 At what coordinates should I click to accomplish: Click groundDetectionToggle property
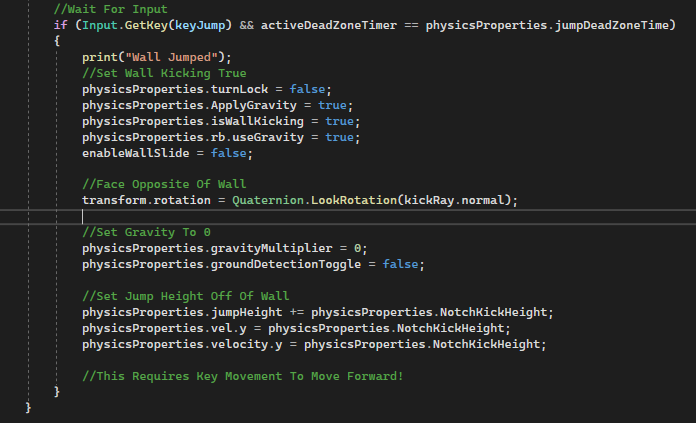point(285,264)
